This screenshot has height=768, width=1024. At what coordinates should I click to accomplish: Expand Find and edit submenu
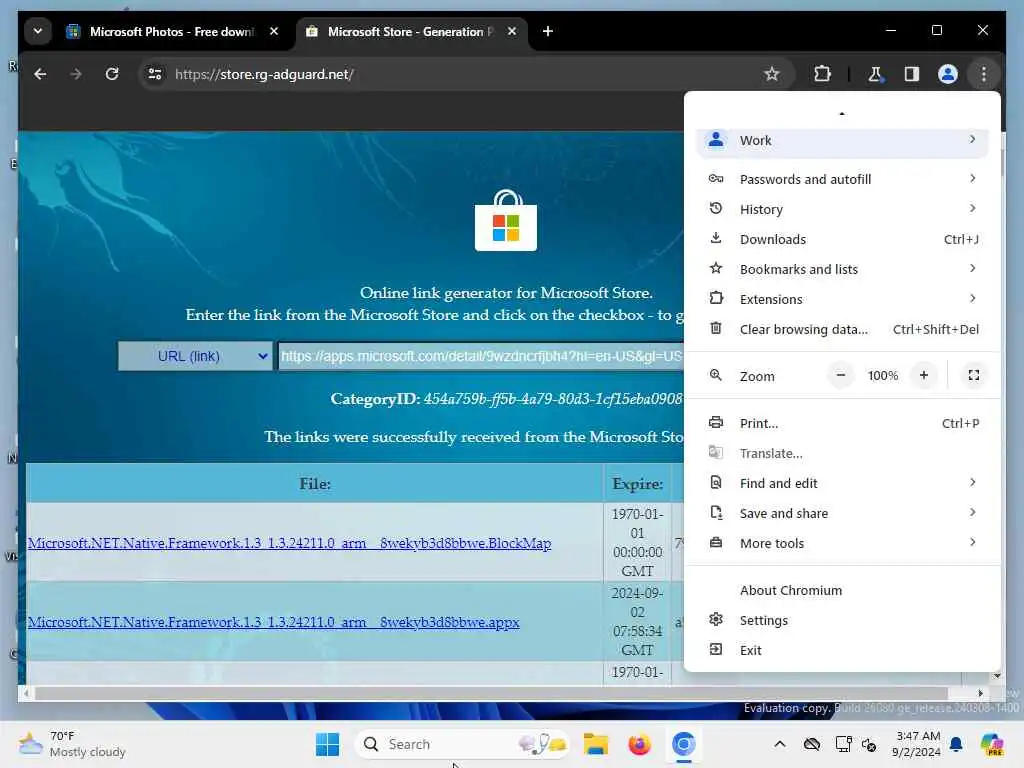click(x=842, y=483)
